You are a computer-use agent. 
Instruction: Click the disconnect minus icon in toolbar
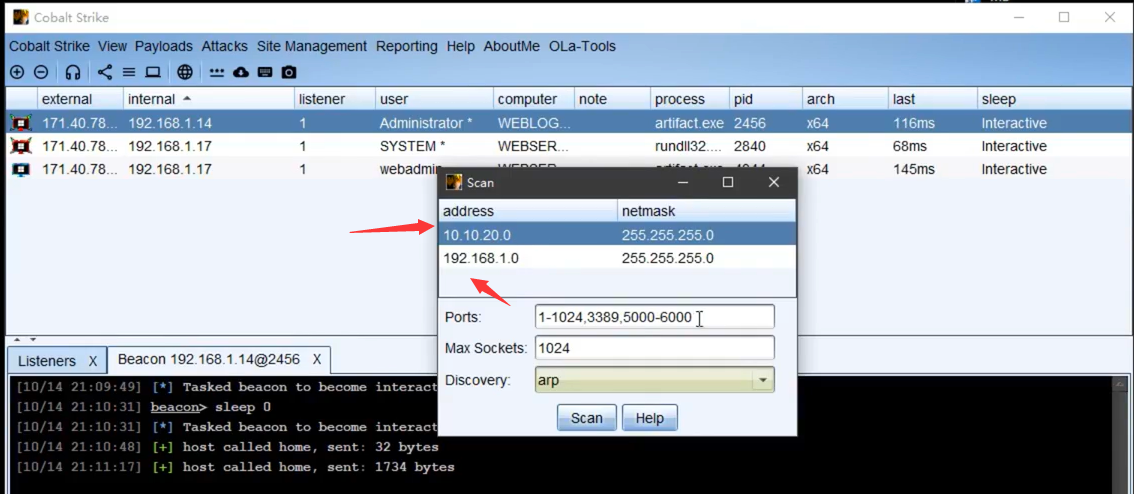pyautogui.click(x=41, y=72)
